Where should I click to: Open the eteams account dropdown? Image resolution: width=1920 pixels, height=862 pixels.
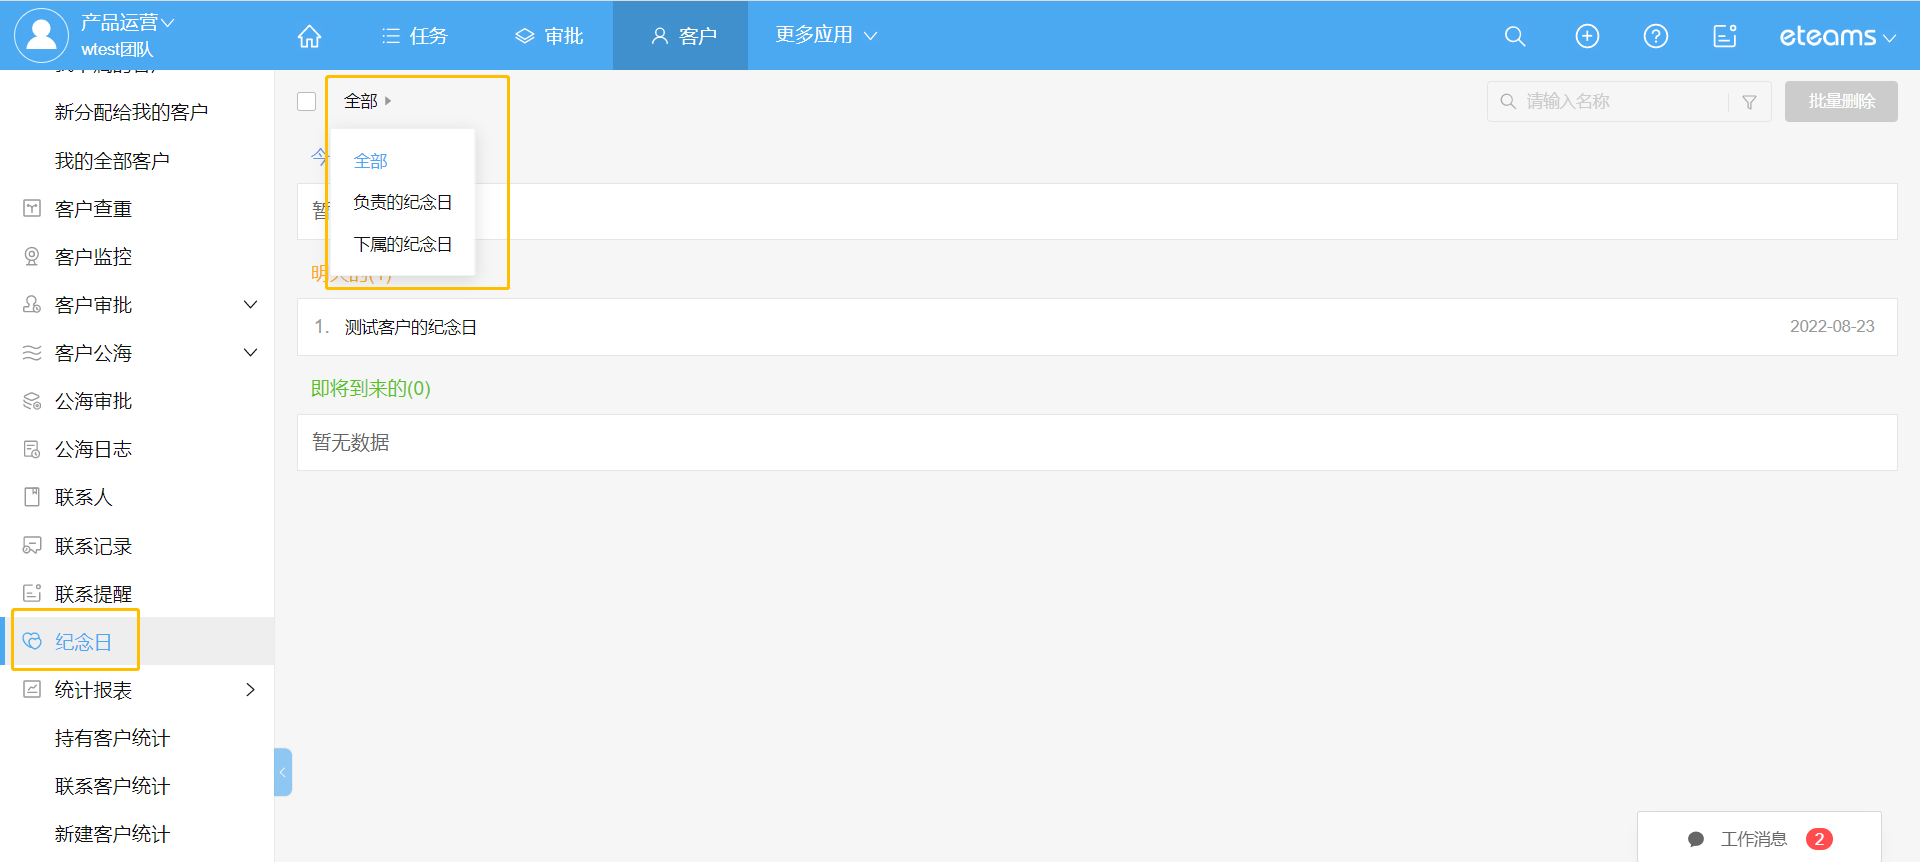click(x=1836, y=37)
